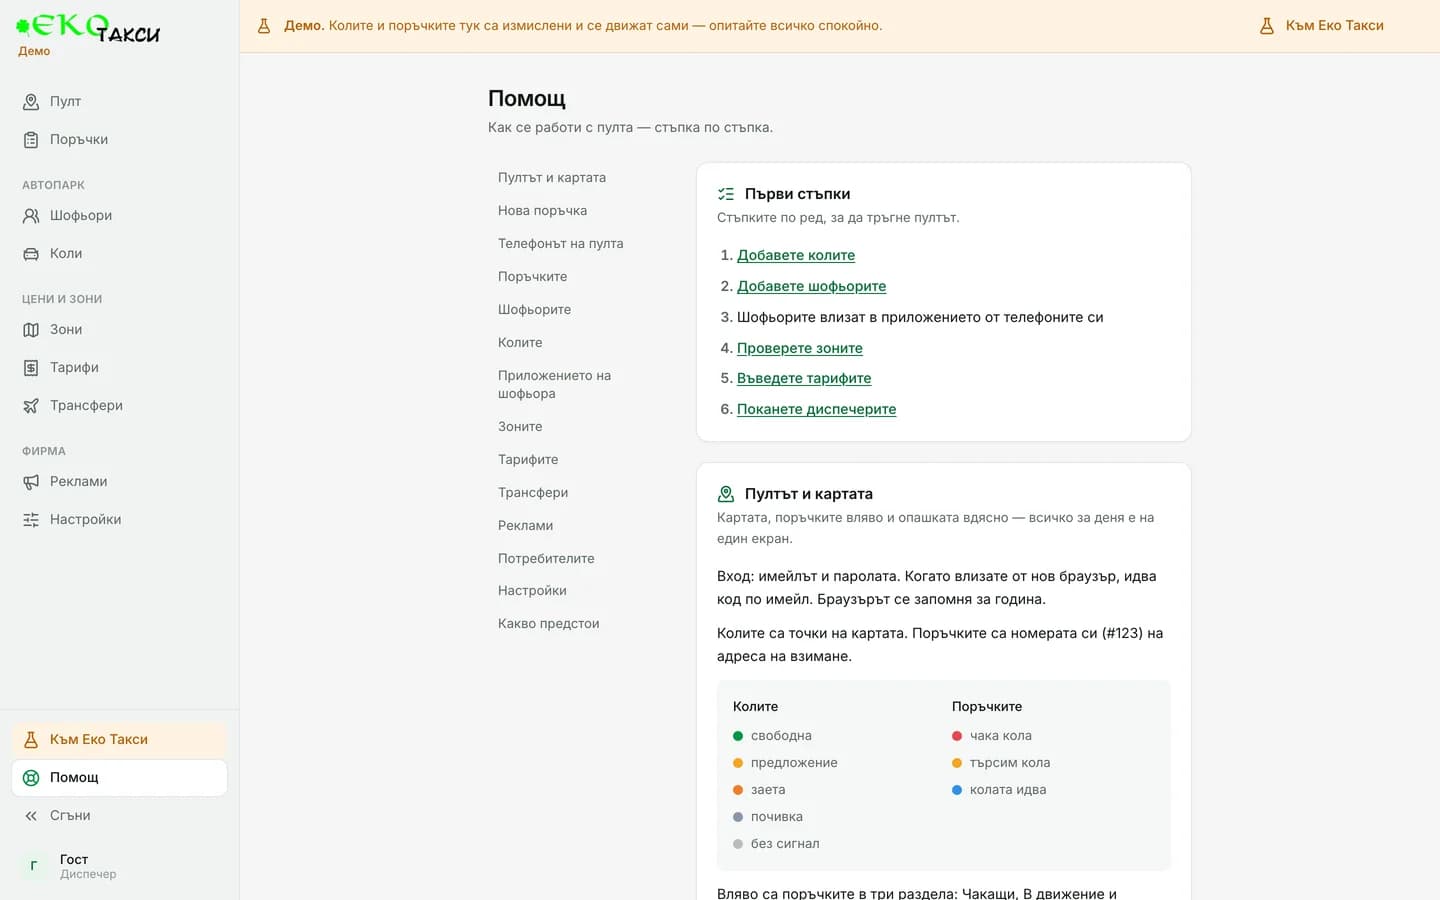This screenshot has width=1440, height=900.
Task: Open the Шофьори people icon
Action: [x=31, y=215]
